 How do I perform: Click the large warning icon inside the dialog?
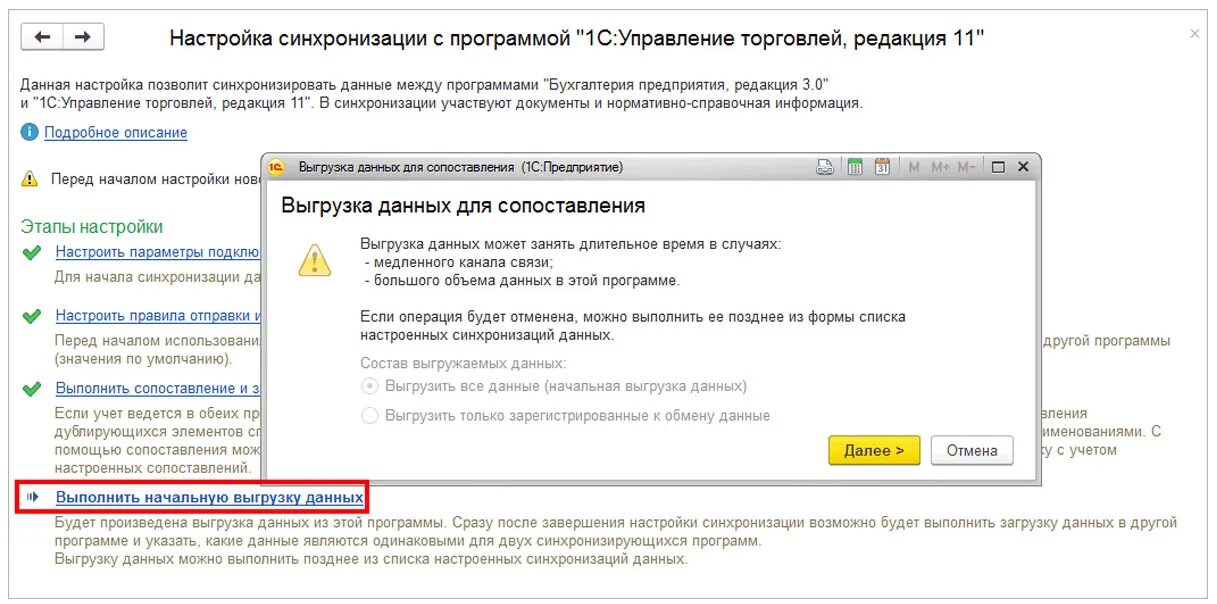(314, 260)
